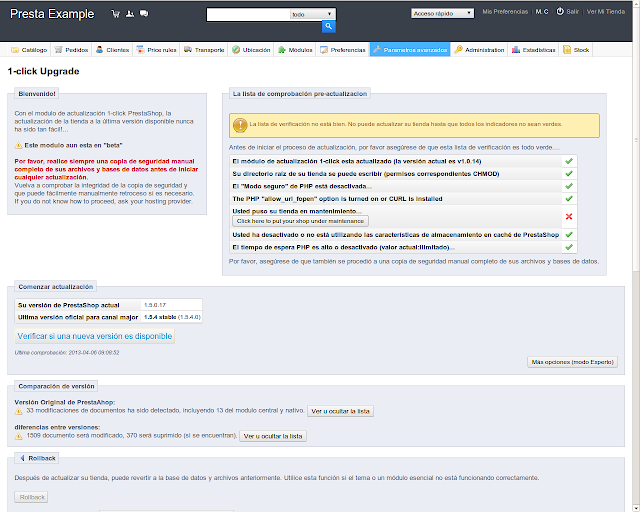This screenshot has height=512, width=640.
Task: Open the Catálogo menu
Action: coord(29,50)
